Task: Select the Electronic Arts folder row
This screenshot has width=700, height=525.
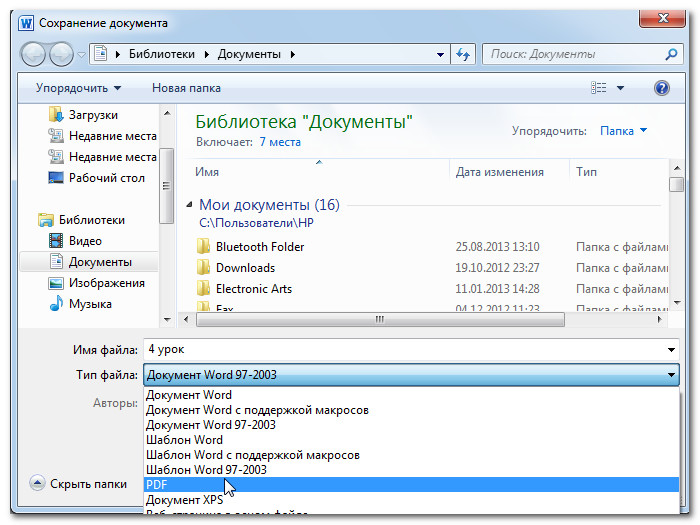Action: click(431, 289)
